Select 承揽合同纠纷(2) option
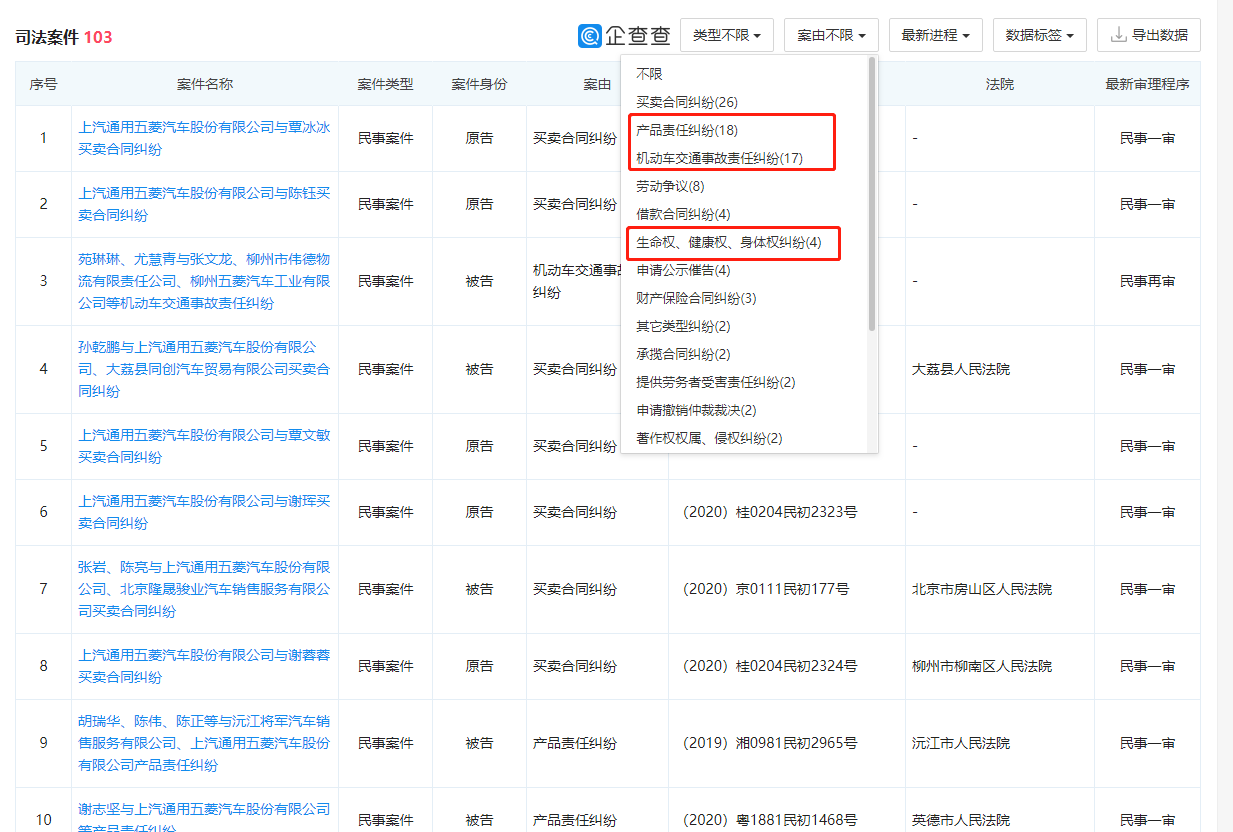The height and width of the screenshot is (832, 1233). click(683, 354)
